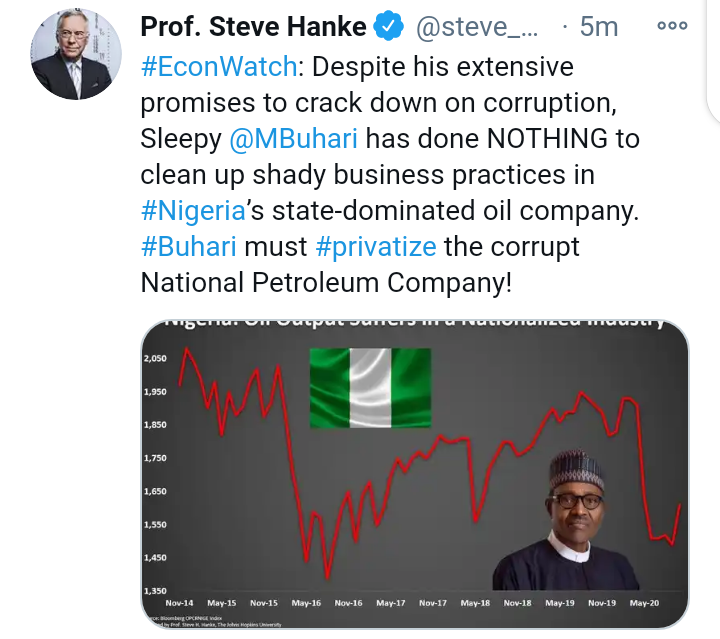Click the blue verified badge
The height and width of the screenshot is (639, 720).
[388, 26]
